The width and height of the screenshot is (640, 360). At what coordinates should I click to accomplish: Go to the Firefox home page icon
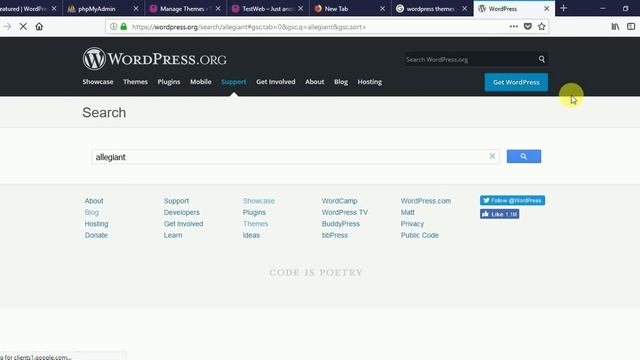39,27
